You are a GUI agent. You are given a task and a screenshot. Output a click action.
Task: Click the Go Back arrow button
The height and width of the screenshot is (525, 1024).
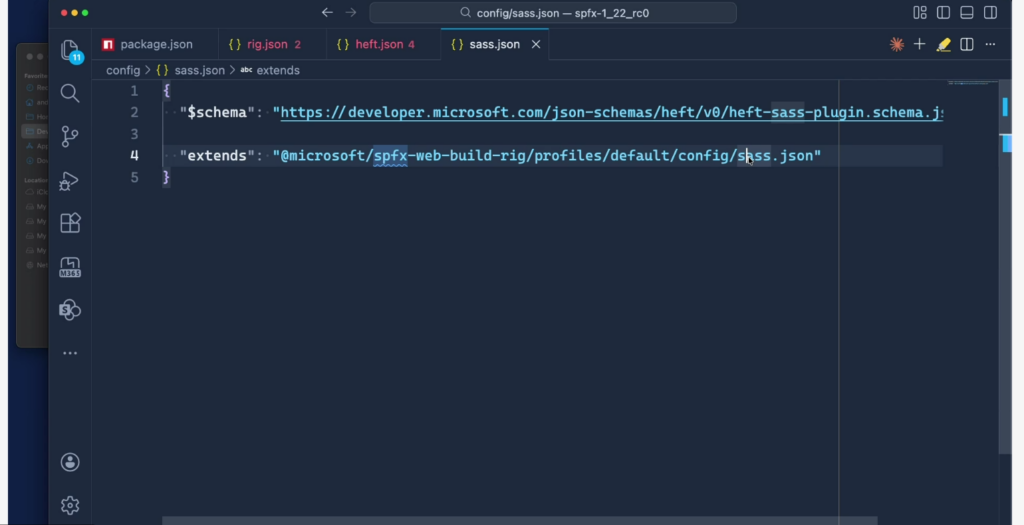tap(327, 13)
